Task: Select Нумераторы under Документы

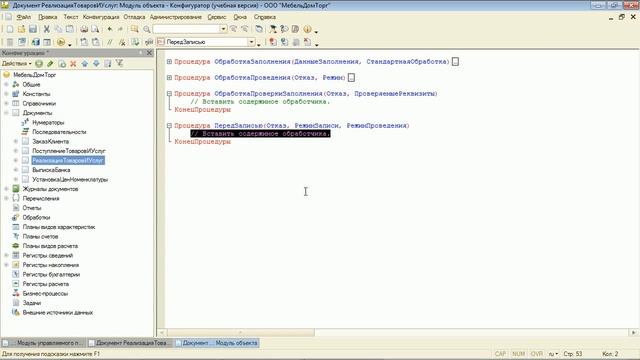Action: pyautogui.click(x=48, y=122)
